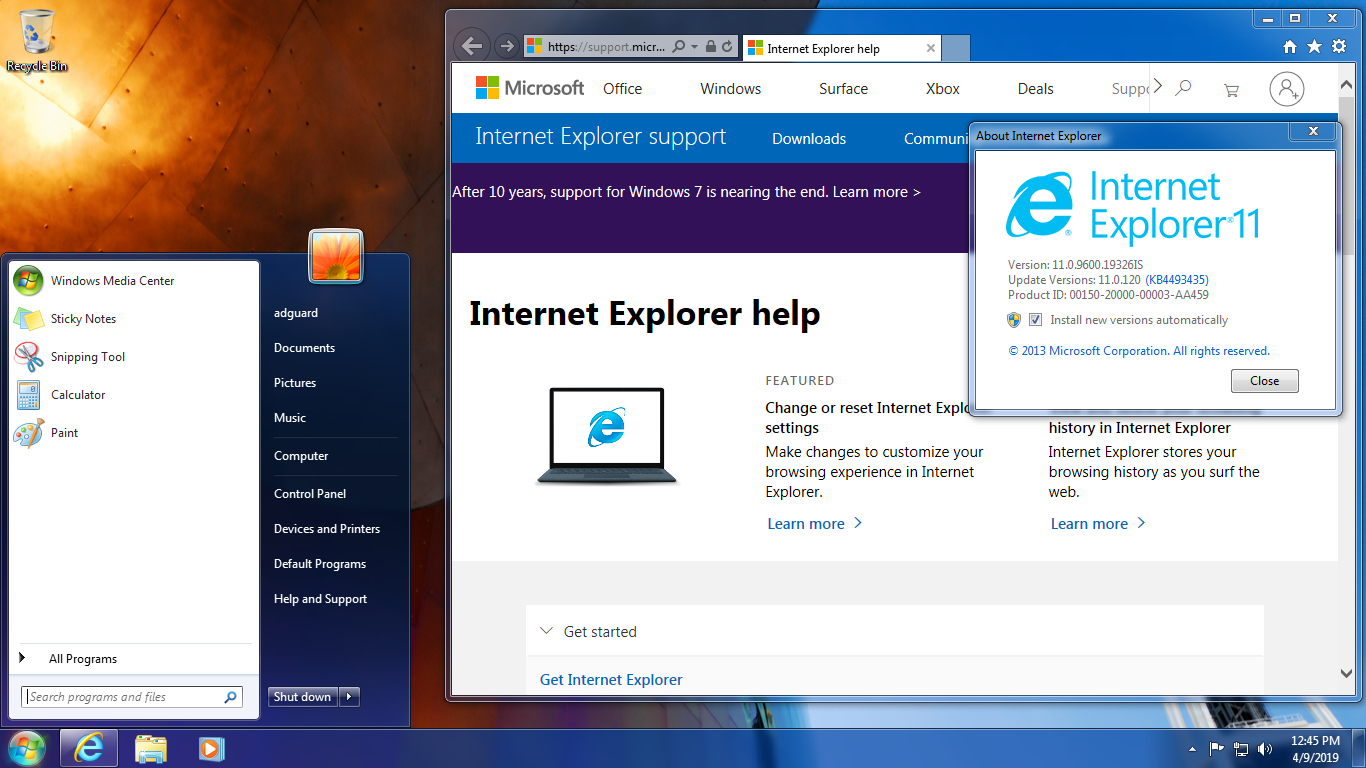Click the URL address bar field
This screenshot has width=1366, height=768.
pyautogui.click(x=607, y=46)
